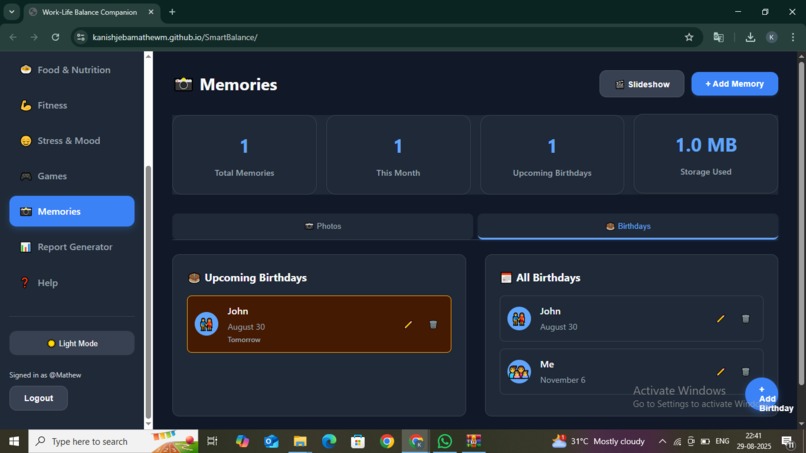Image resolution: width=806 pixels, height=453 pixels.
Task: Bookmark this page with the star
Action: coord(689,37)
